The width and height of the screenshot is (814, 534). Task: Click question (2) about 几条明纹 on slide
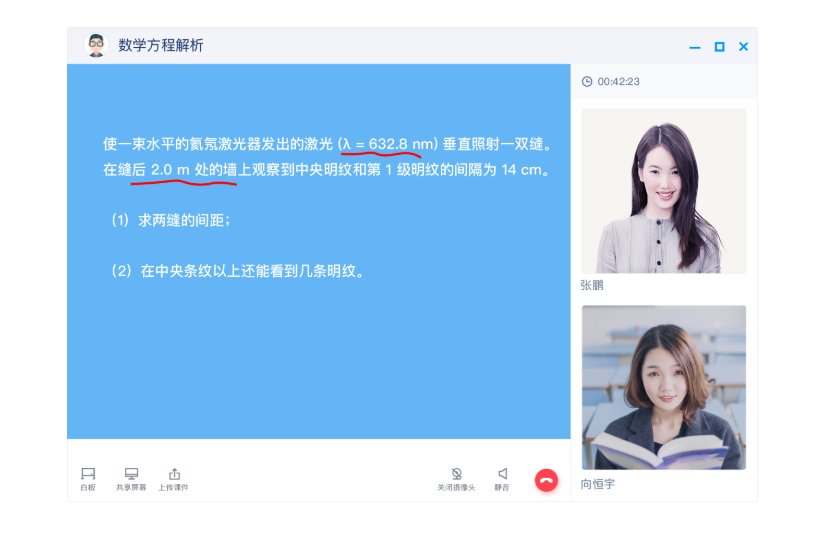coord(238,270)
